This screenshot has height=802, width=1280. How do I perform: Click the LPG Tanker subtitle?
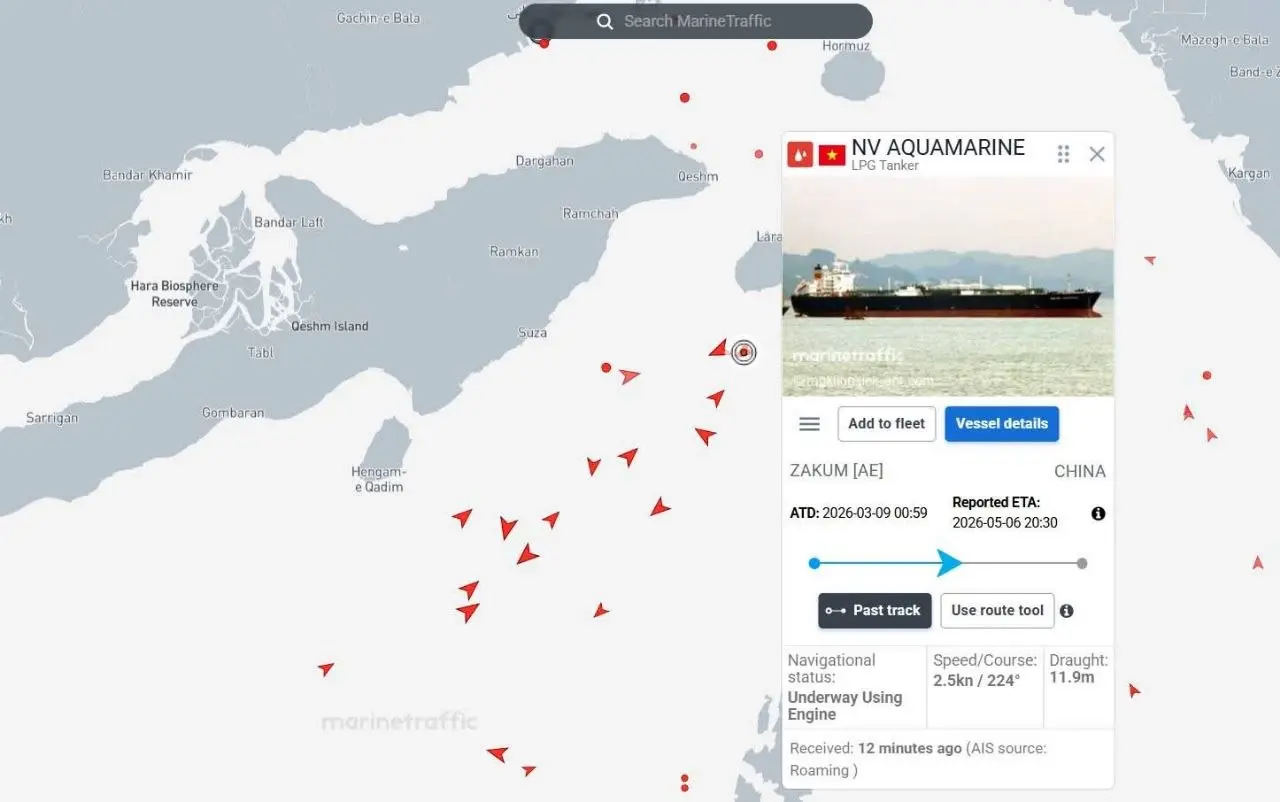[x=885, y=166]
